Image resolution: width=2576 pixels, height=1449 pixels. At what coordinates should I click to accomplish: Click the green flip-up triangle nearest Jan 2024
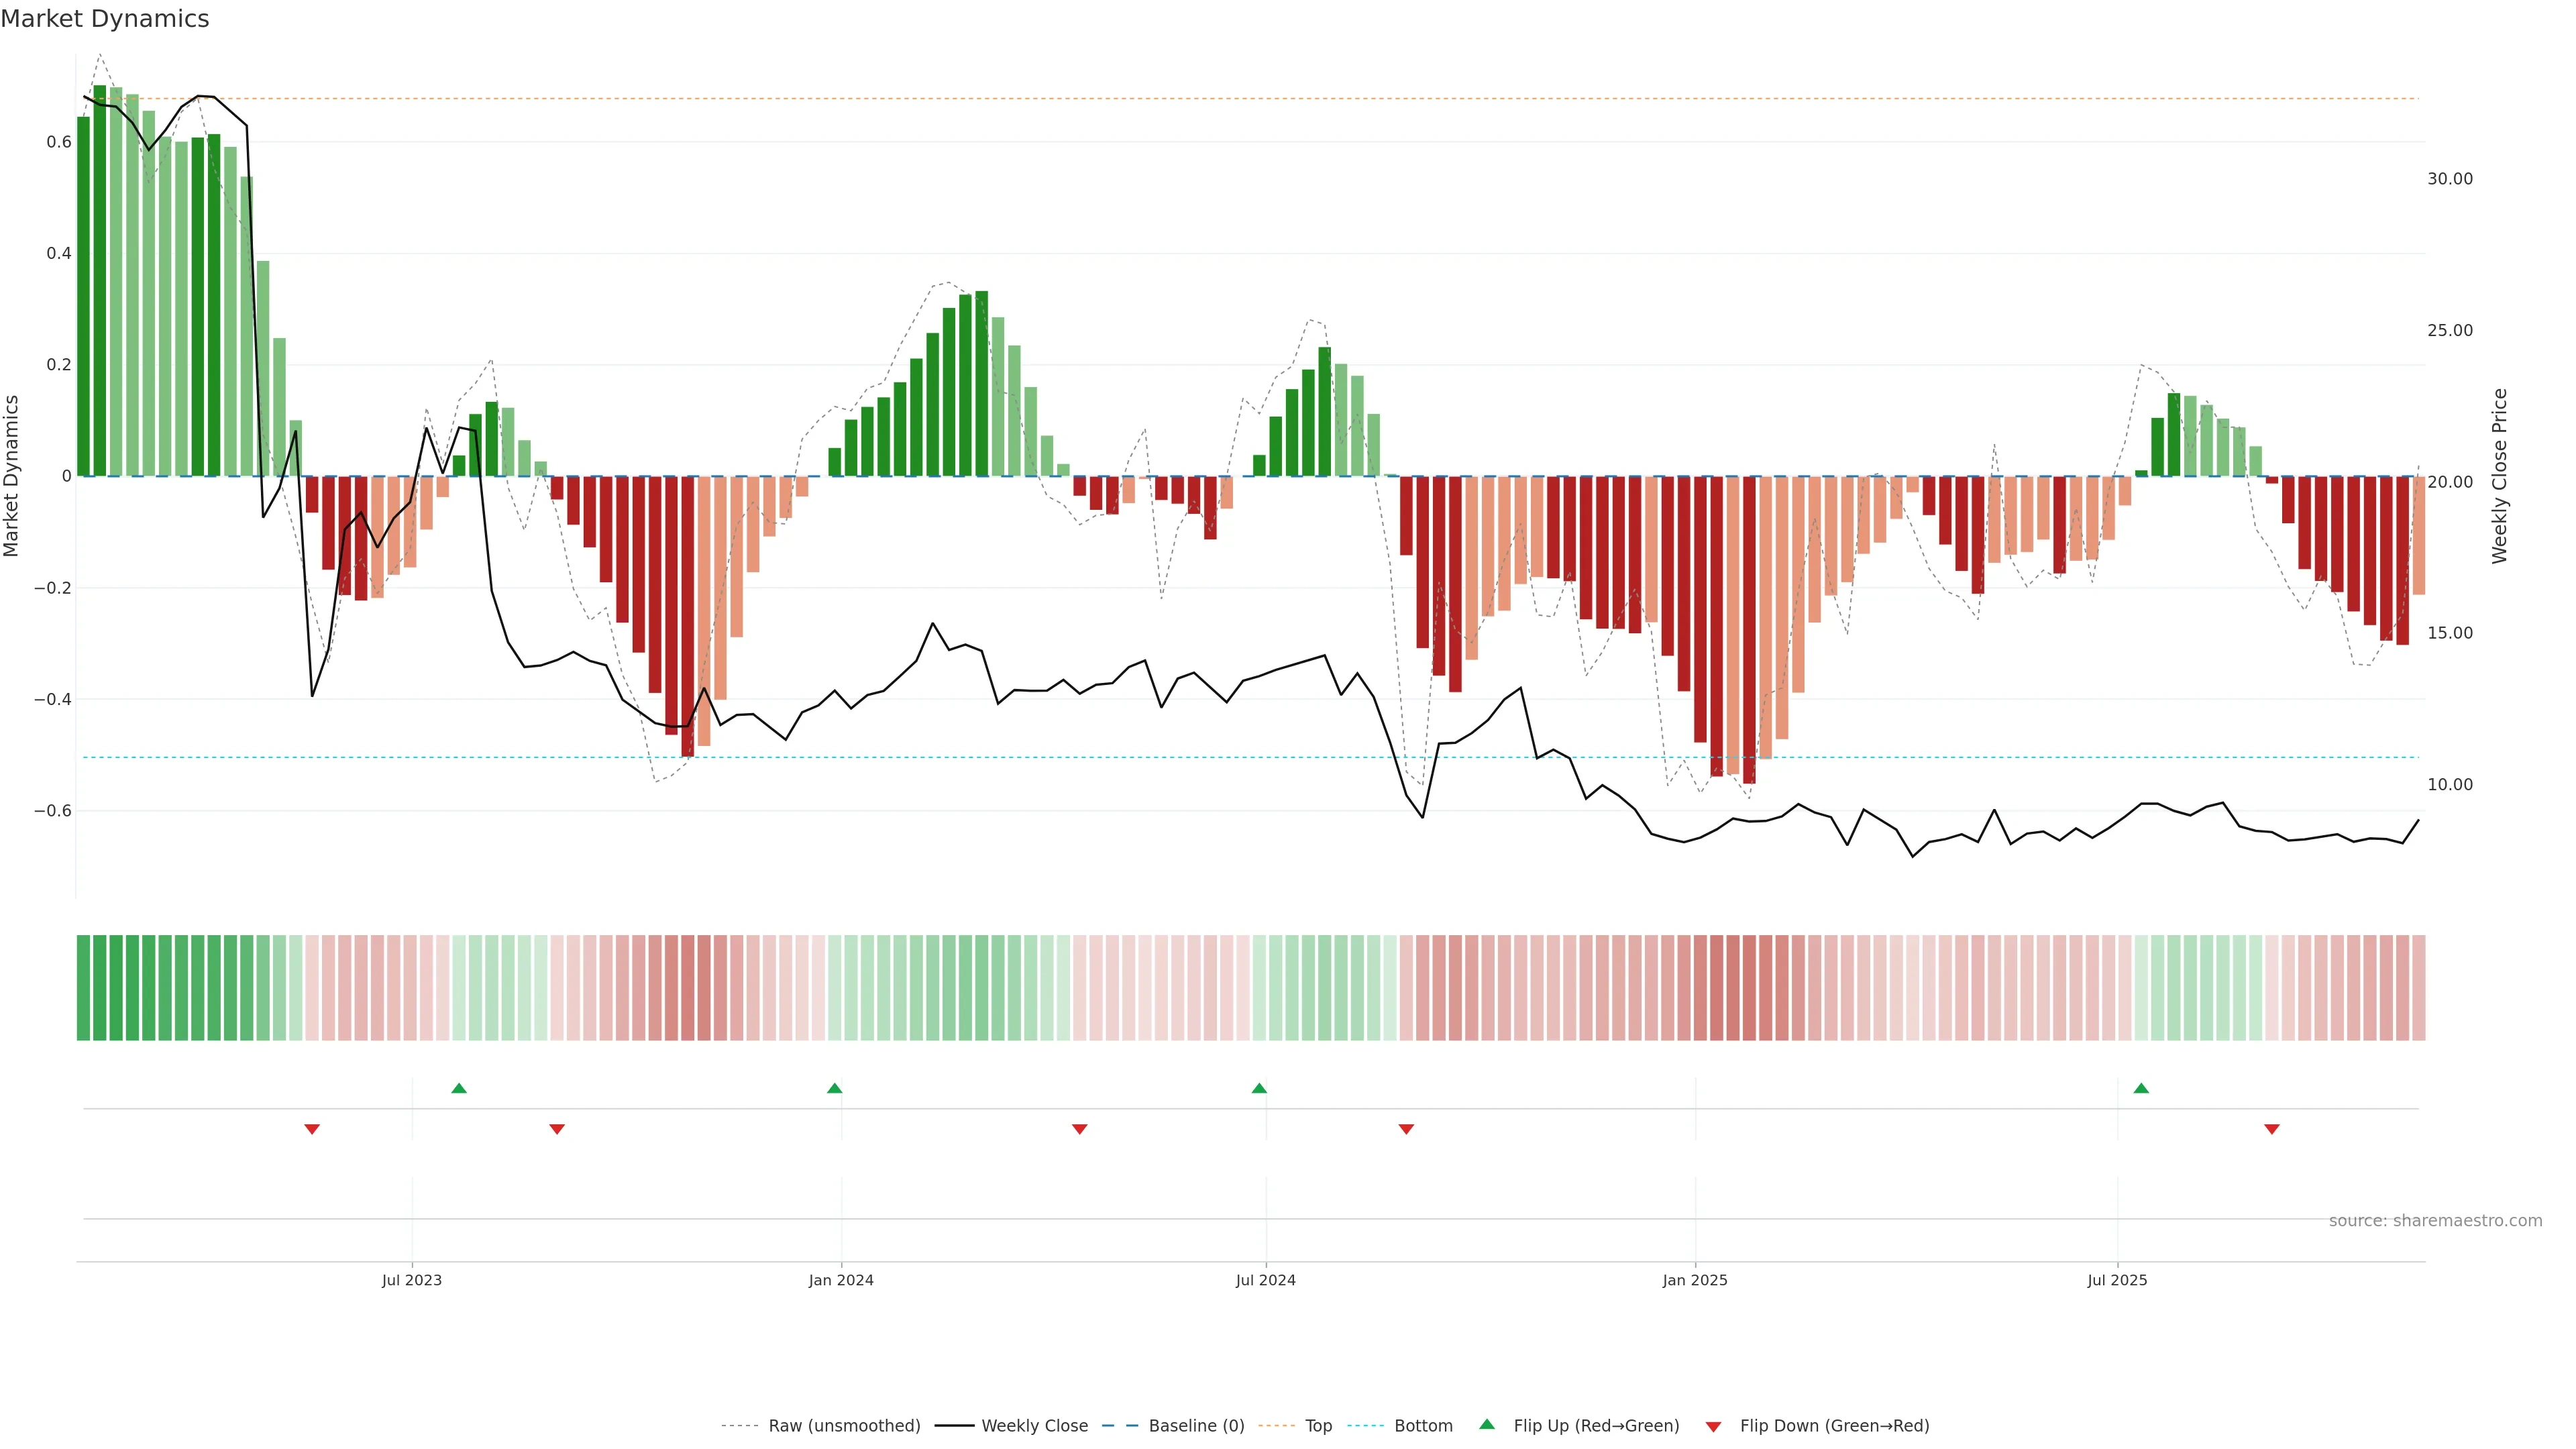click(835, 1088)
